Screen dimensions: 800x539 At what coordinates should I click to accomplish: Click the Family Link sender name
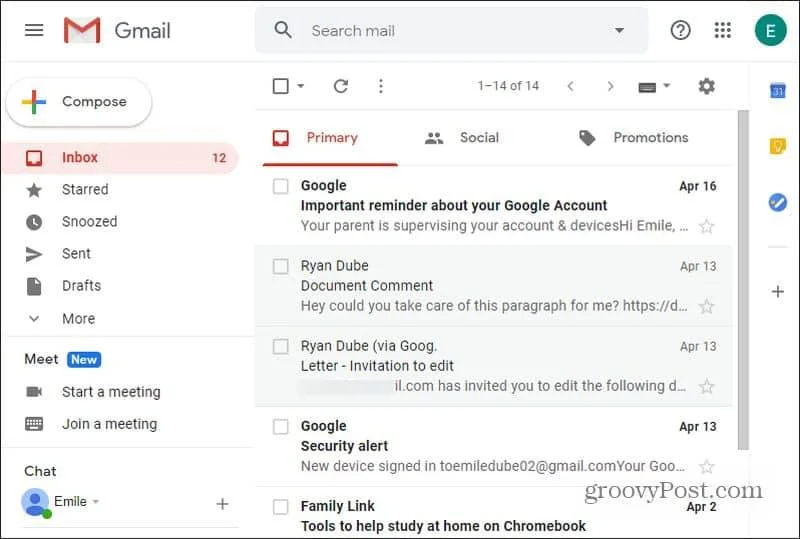click(338, 506)
